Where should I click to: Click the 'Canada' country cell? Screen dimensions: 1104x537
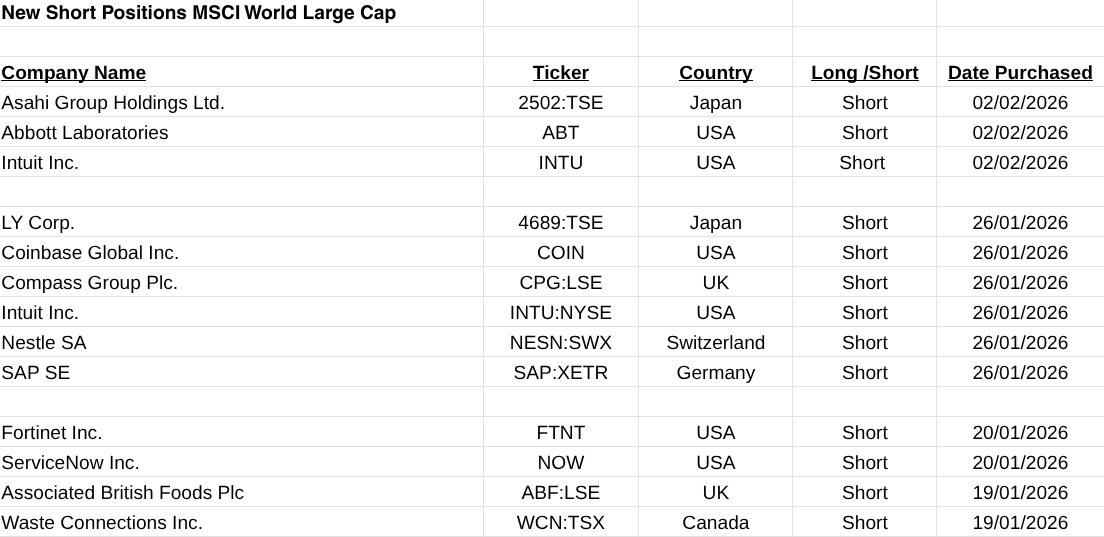pyautogui.click(x=715, y=523)
